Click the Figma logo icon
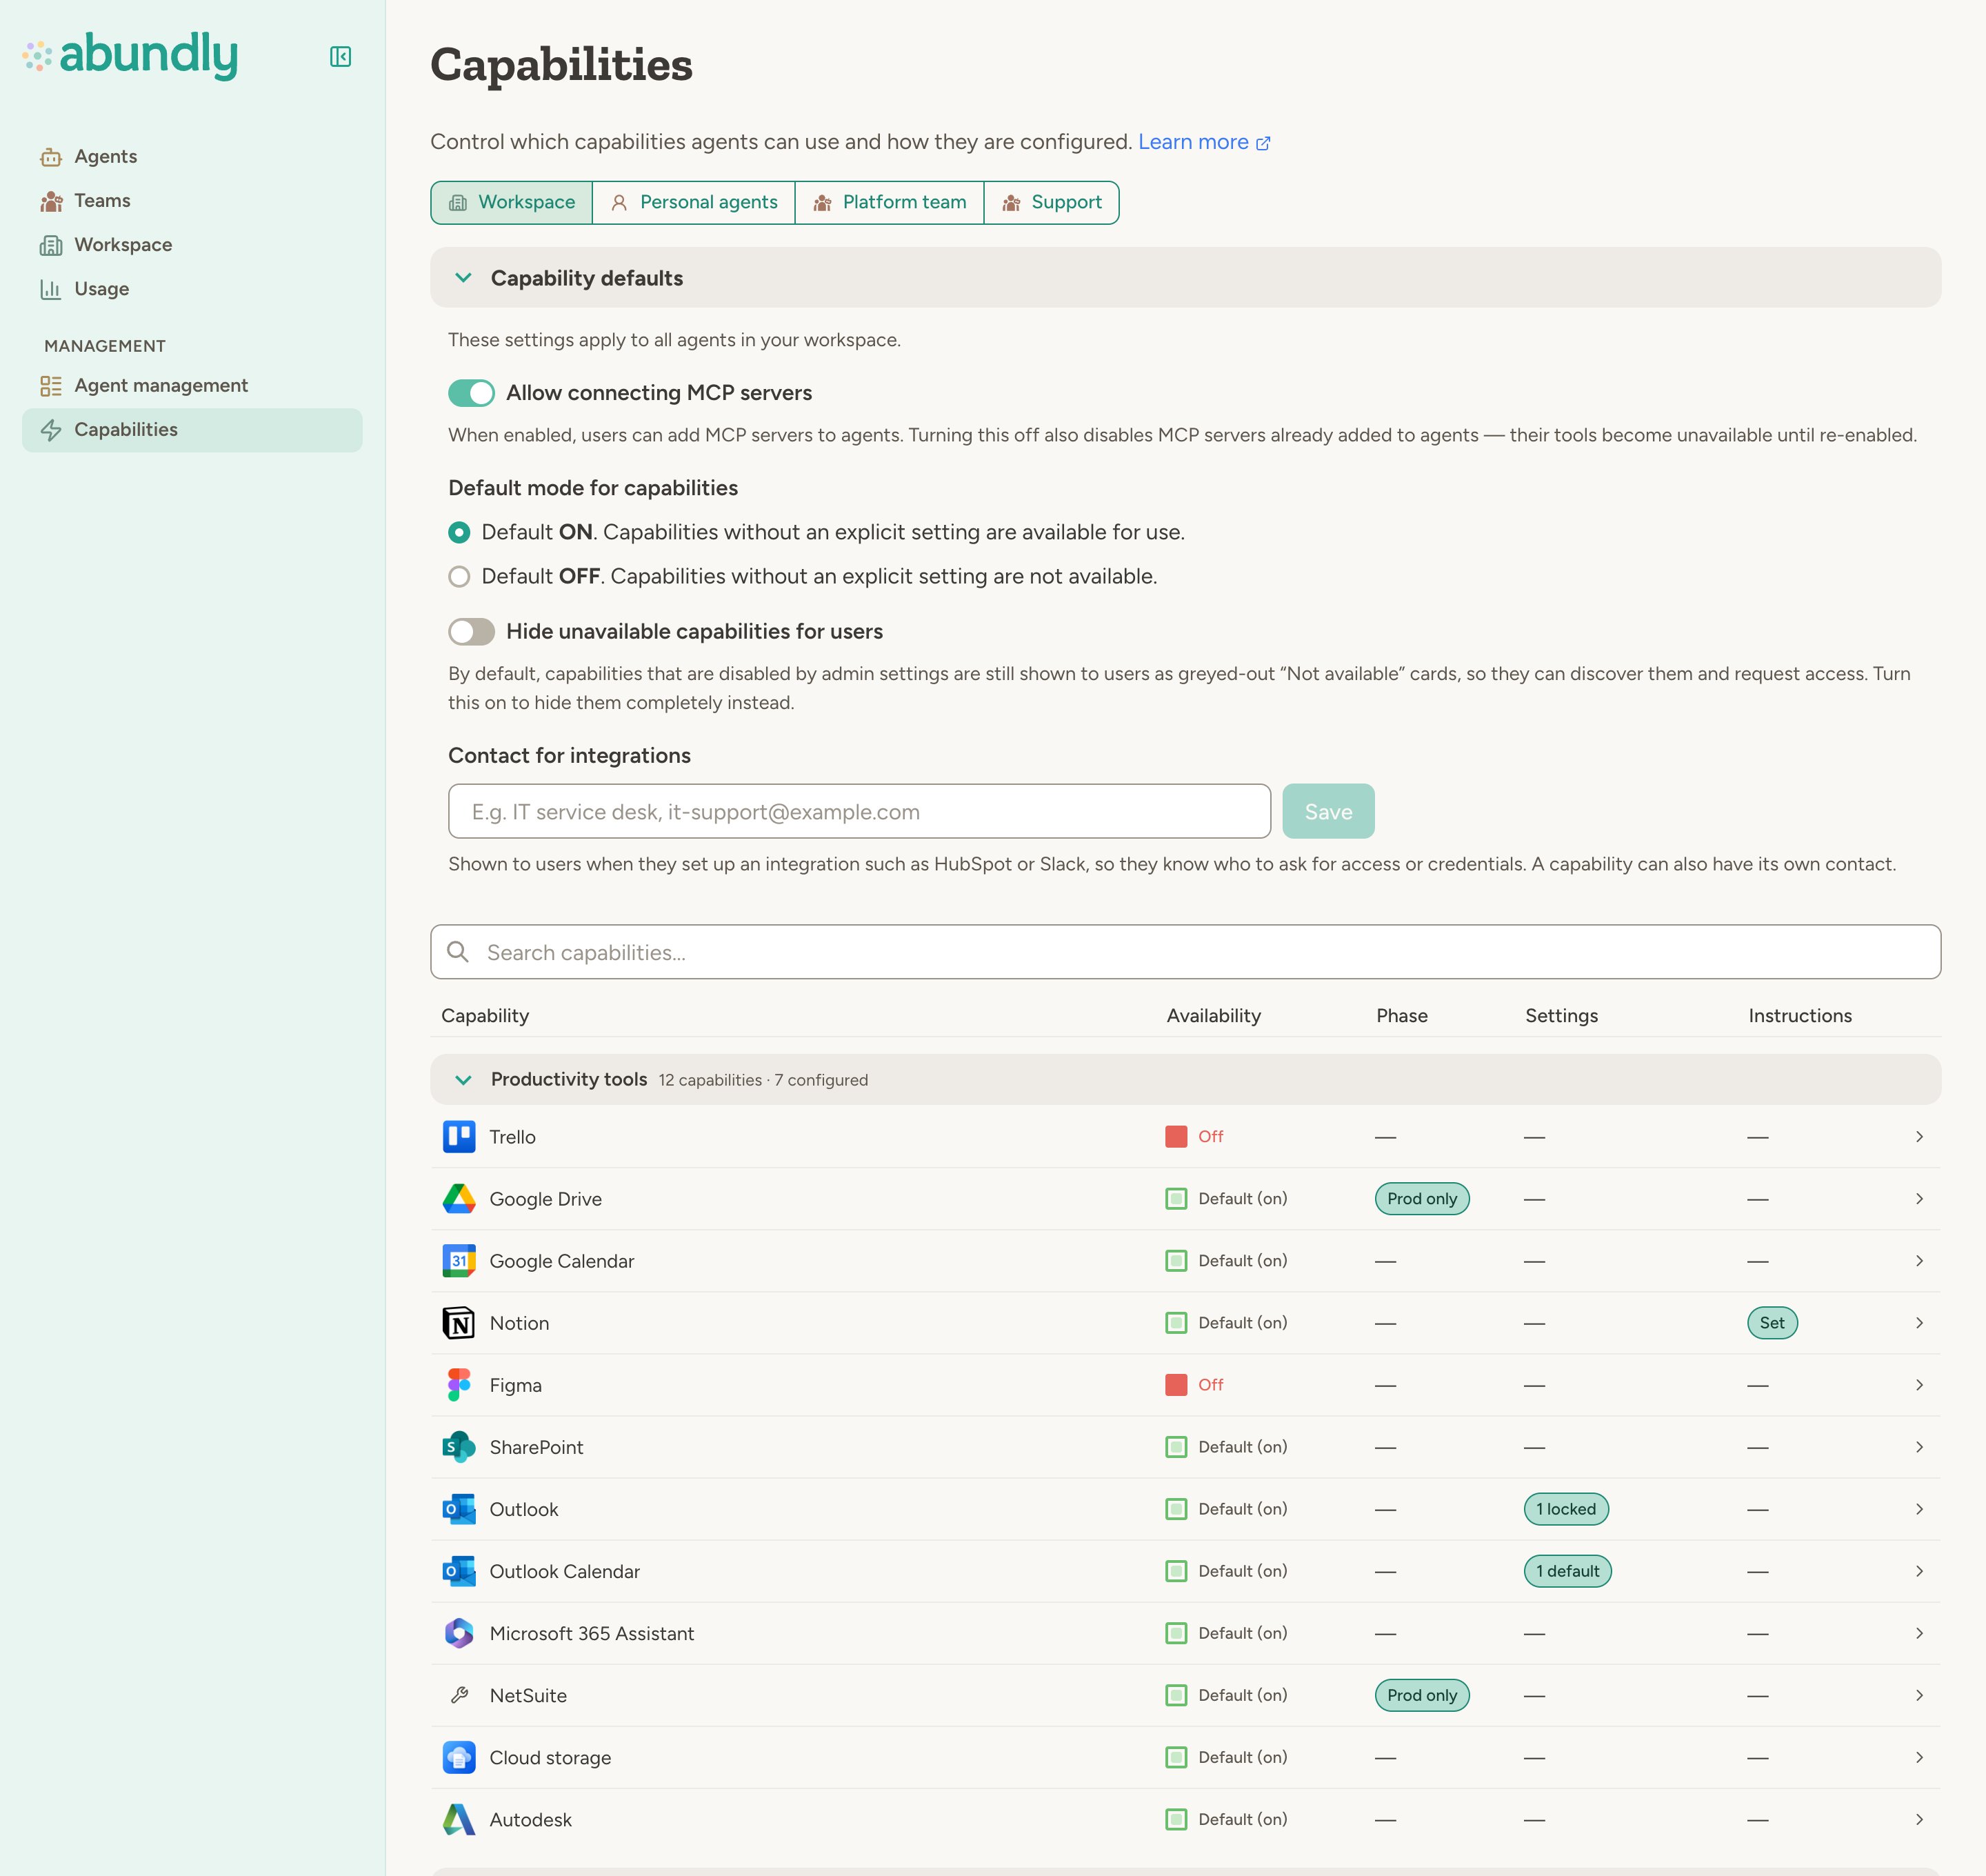The height and width of the screenshot is (1876, 1986). [x=459, y=1385]
